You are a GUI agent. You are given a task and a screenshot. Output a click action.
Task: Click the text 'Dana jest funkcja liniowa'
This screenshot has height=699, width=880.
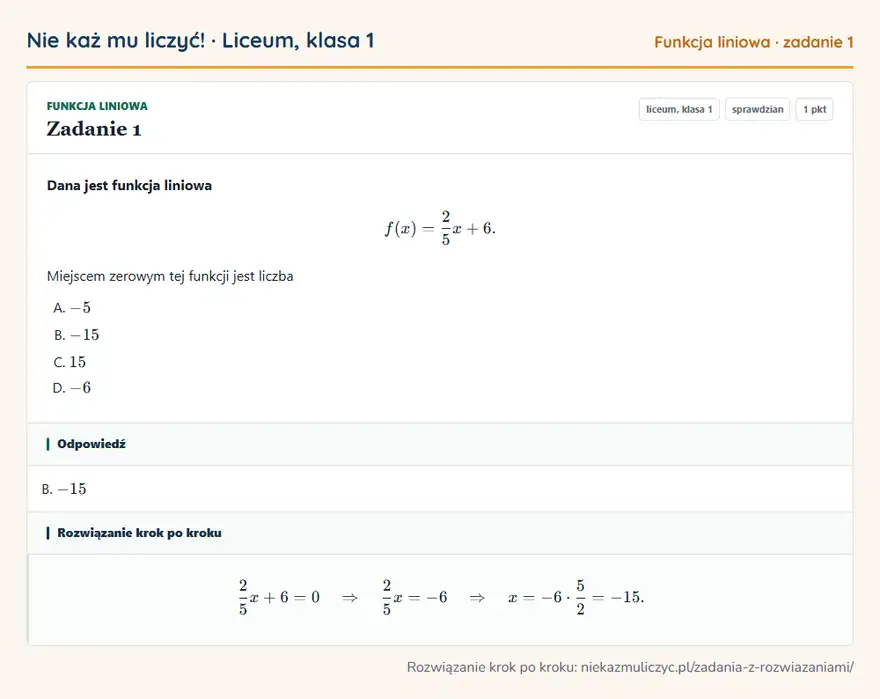129,185
